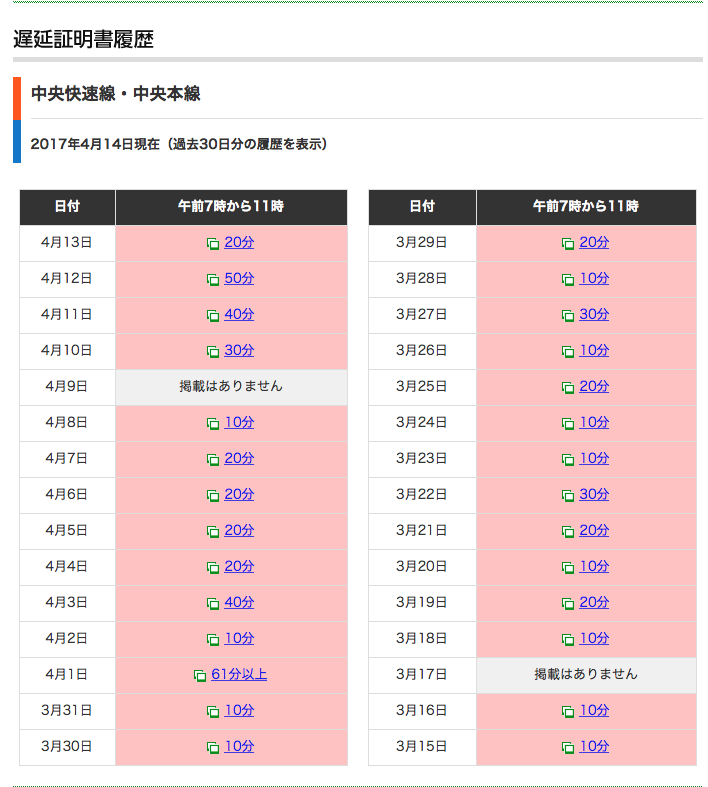Click the new-window icon for April 12

coord(213,279)
